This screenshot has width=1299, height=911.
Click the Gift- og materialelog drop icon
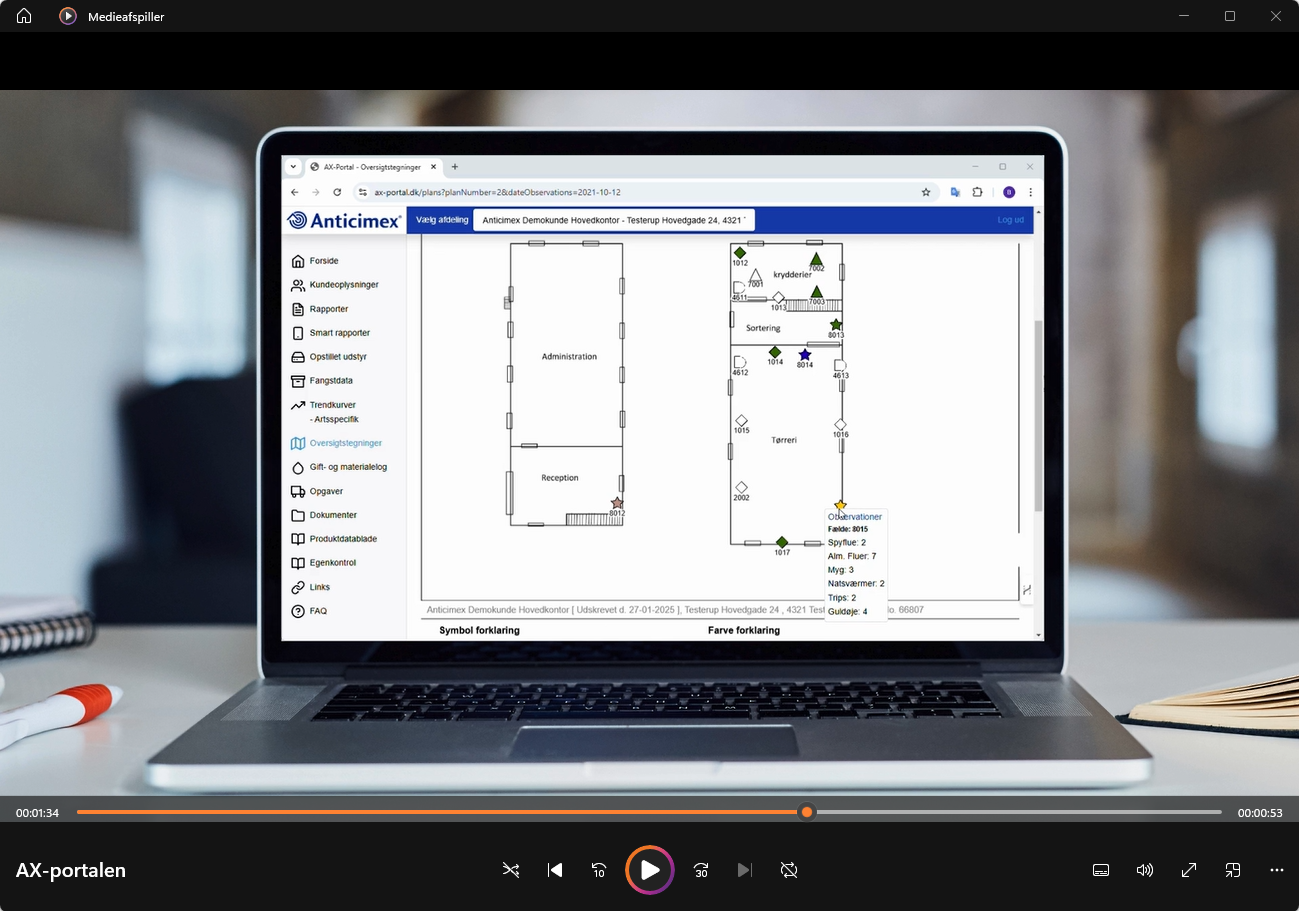pyautogui.click(x=298, y=467)
